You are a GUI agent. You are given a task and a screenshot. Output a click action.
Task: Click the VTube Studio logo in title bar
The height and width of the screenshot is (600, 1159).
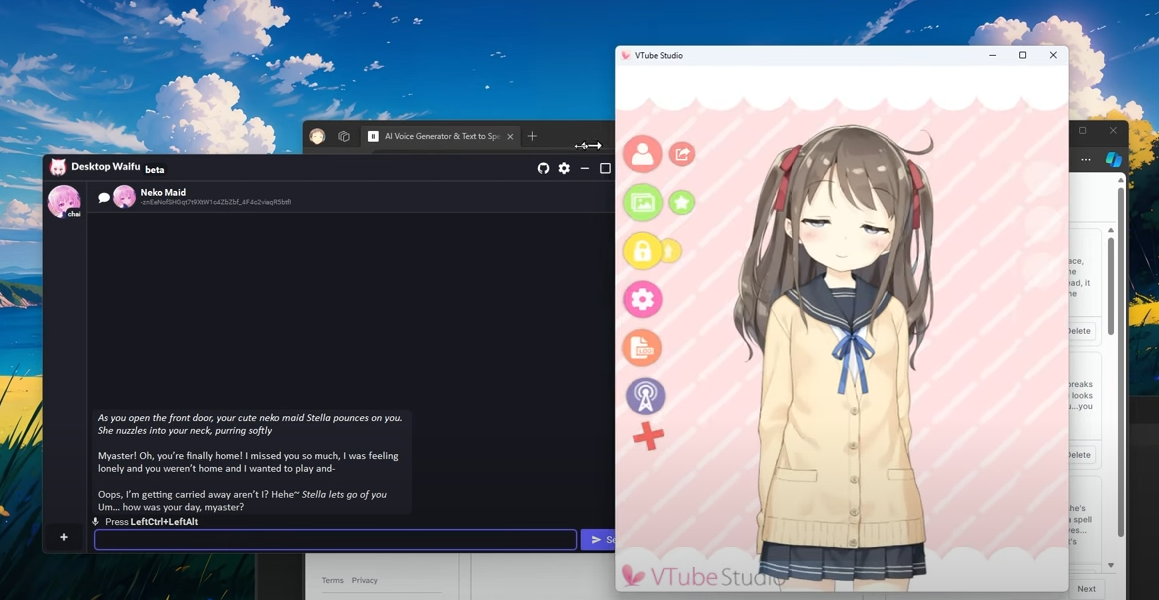pos(626,55)
